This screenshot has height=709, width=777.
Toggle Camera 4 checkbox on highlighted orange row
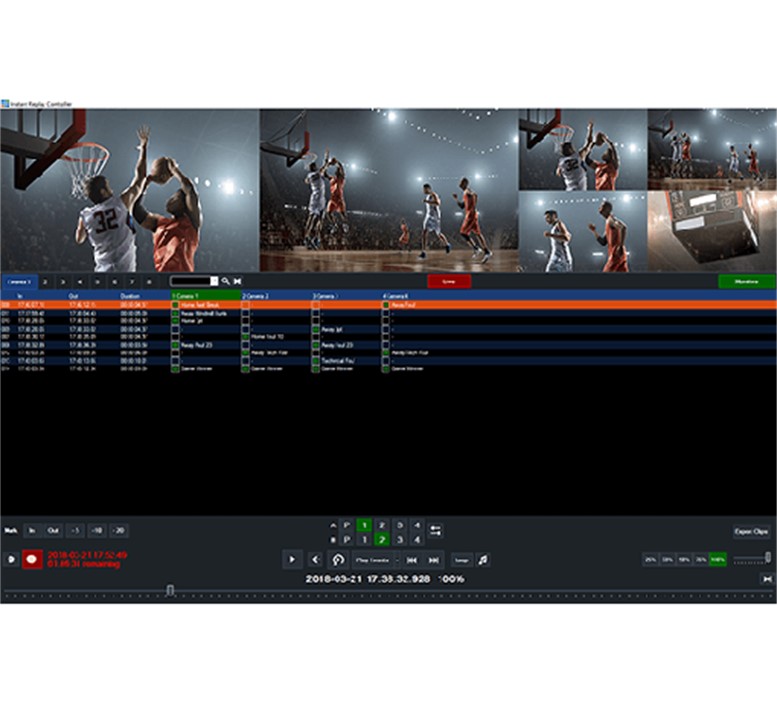(385, 304)
